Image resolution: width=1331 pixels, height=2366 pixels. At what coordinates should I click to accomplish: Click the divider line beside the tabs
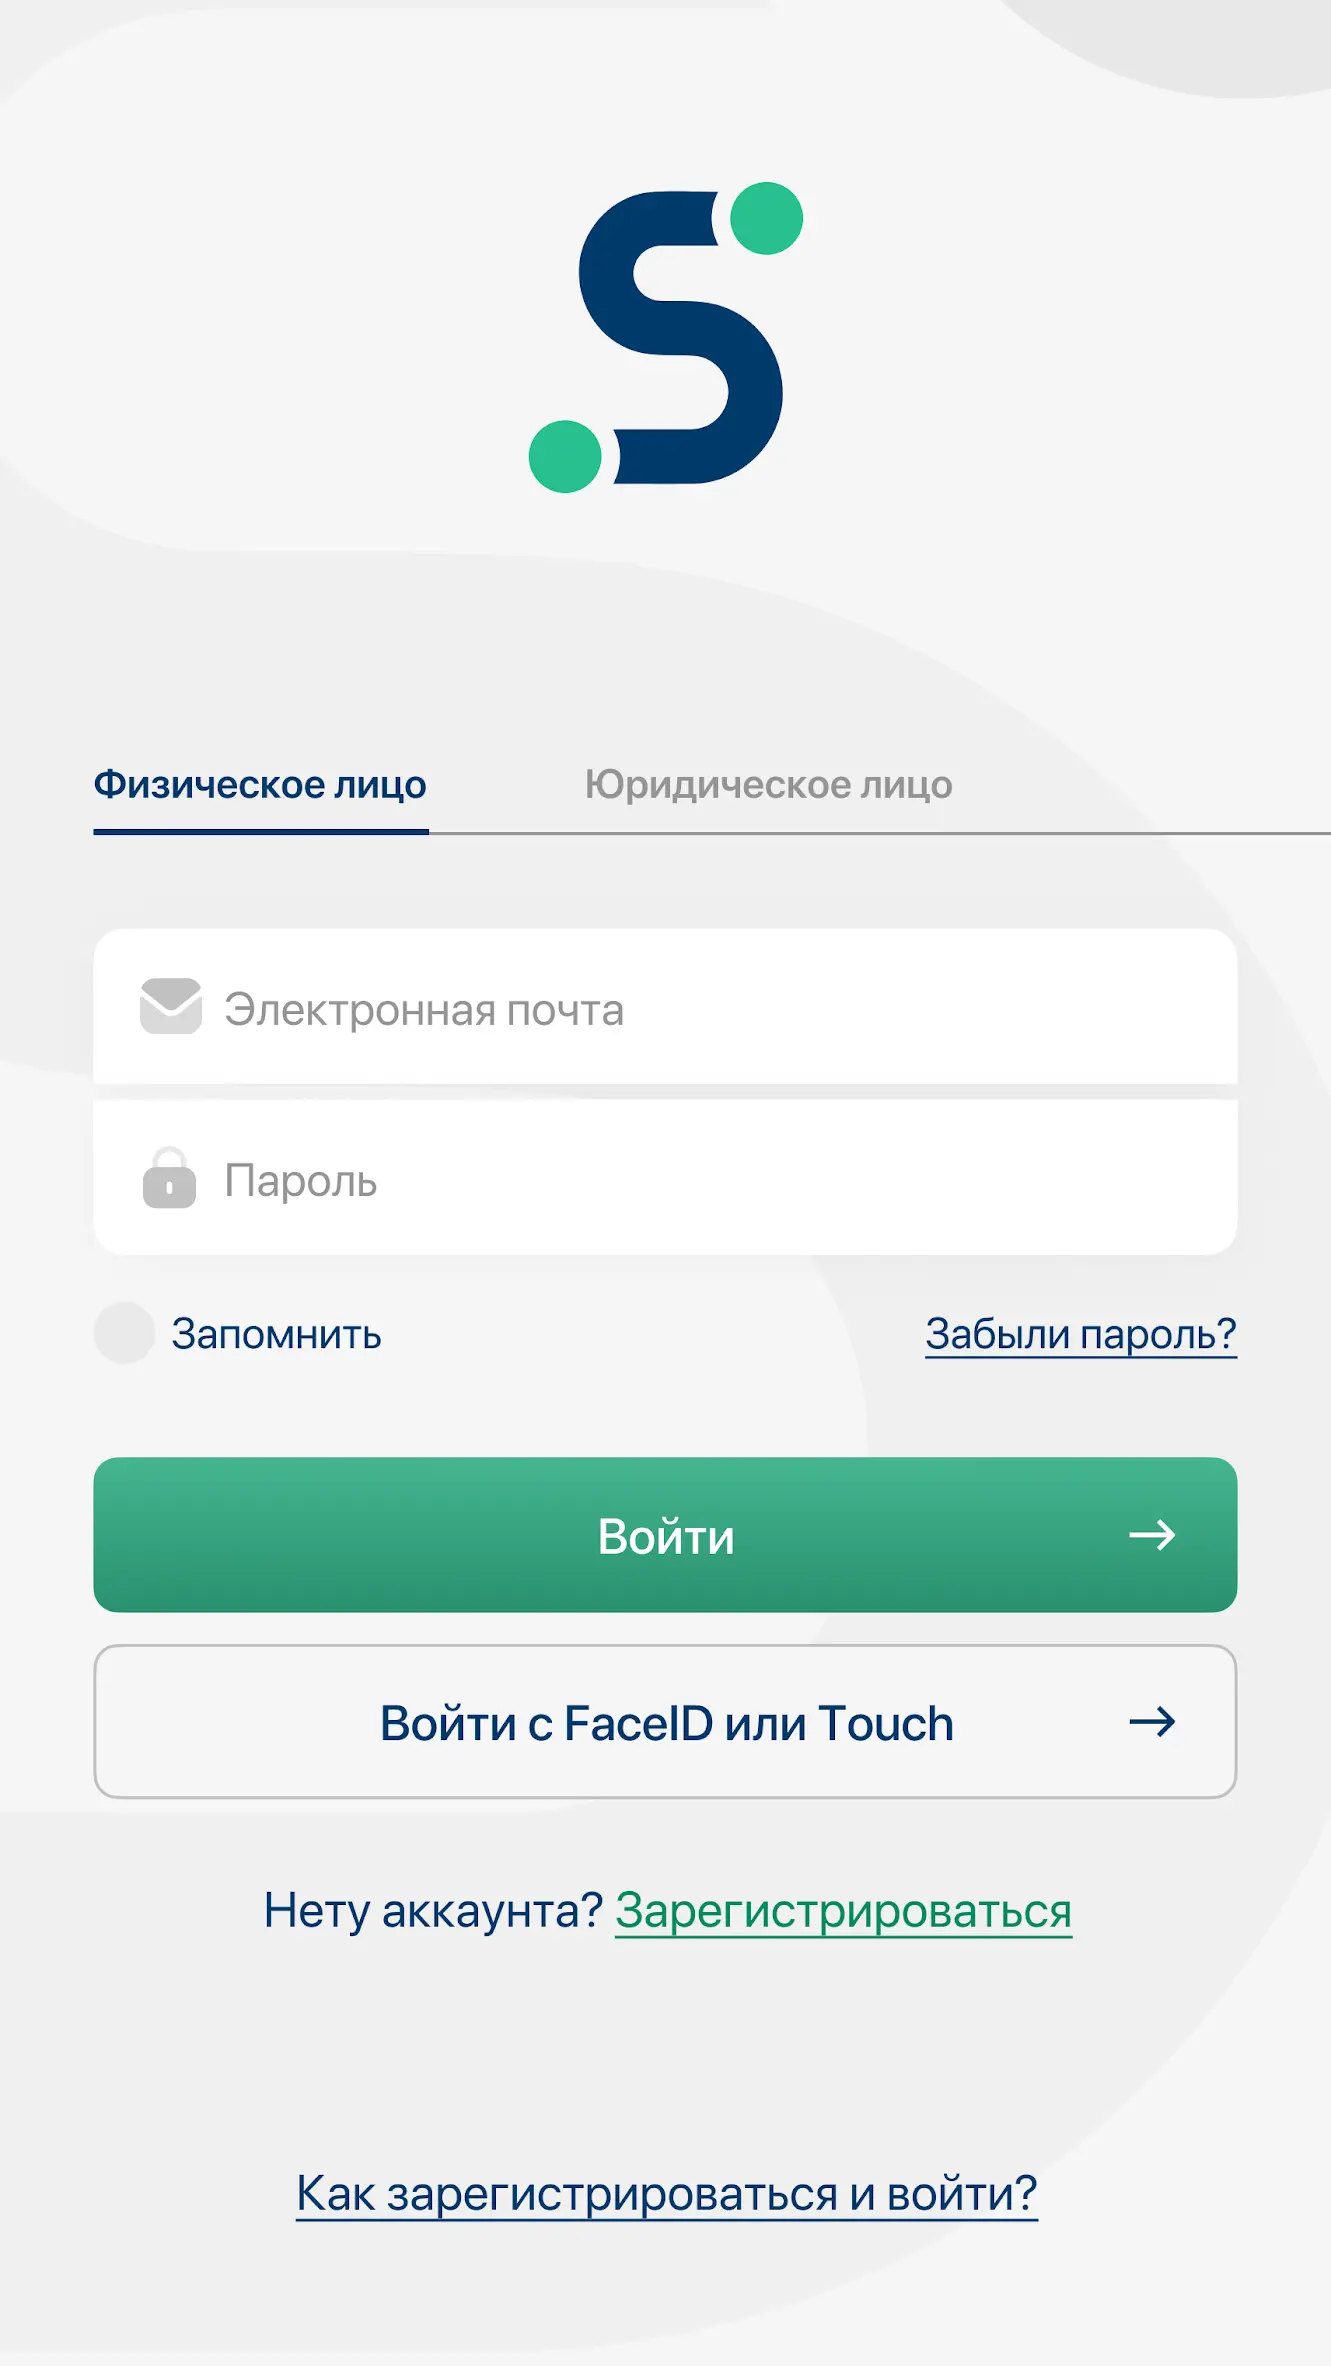tap(880, 832)
